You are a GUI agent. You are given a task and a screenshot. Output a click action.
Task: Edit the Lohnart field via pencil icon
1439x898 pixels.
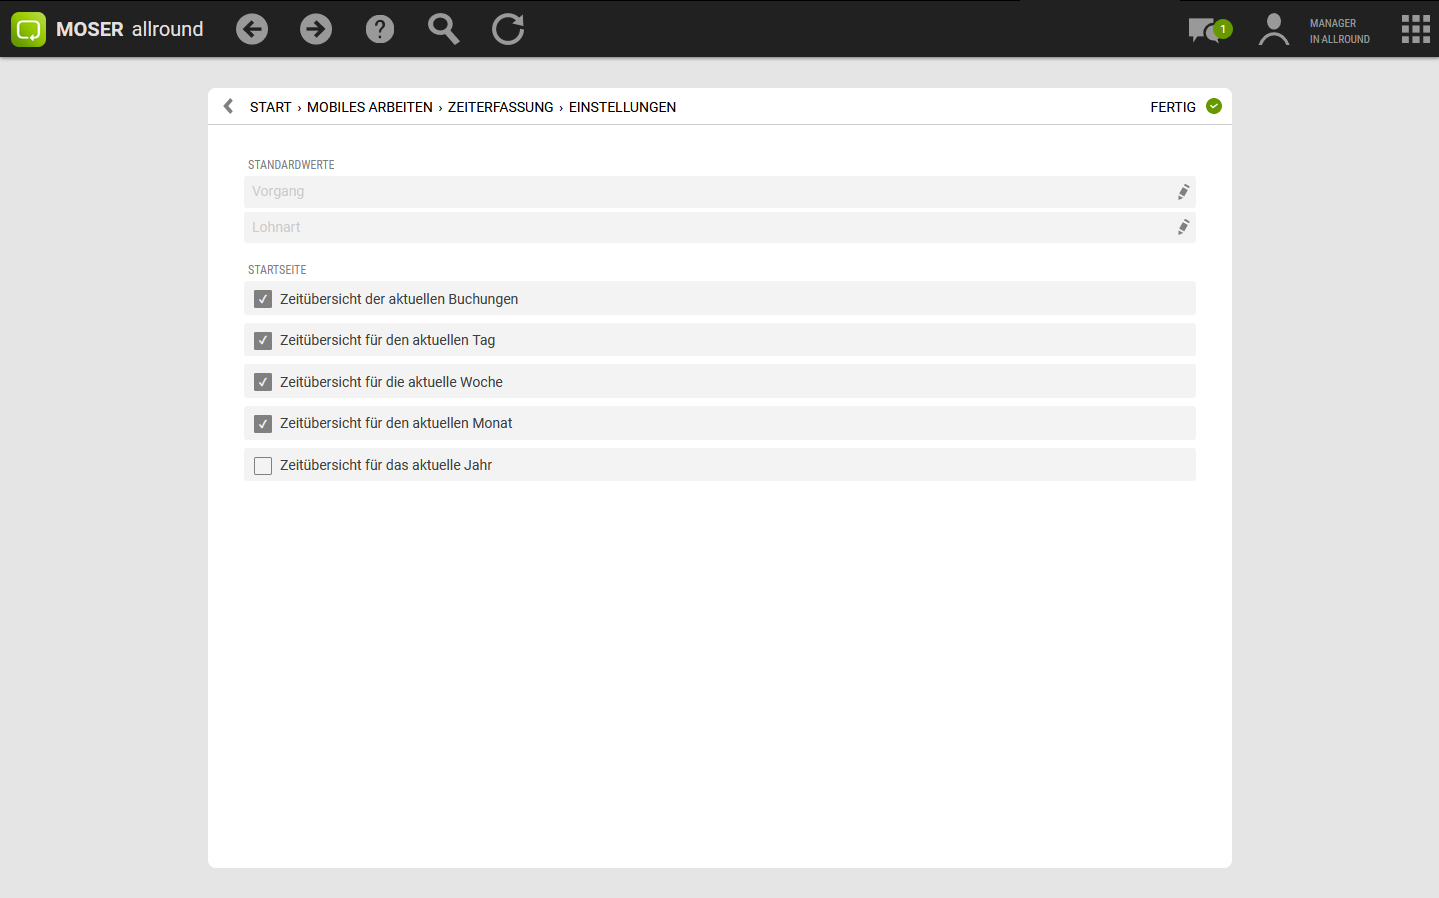[1183, 227]
